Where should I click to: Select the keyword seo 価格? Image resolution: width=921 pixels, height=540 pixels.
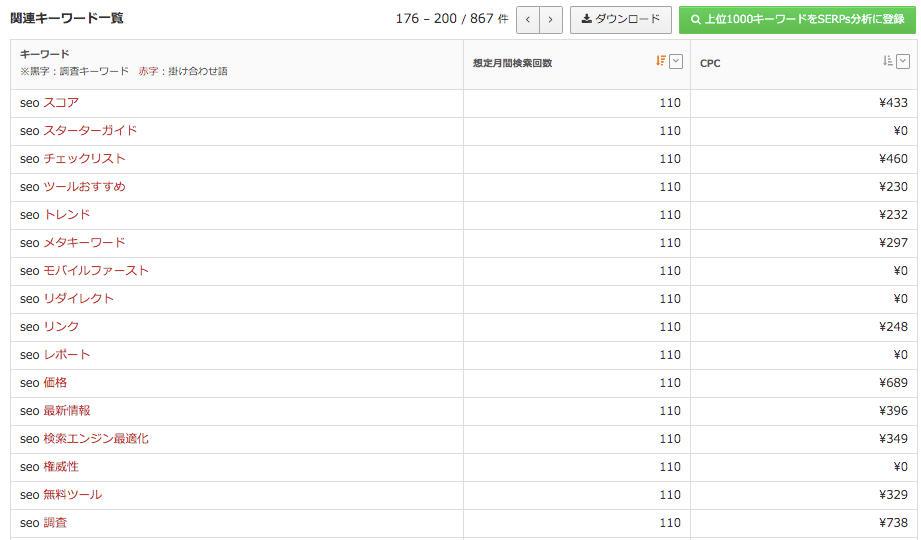tap(43, 383)
